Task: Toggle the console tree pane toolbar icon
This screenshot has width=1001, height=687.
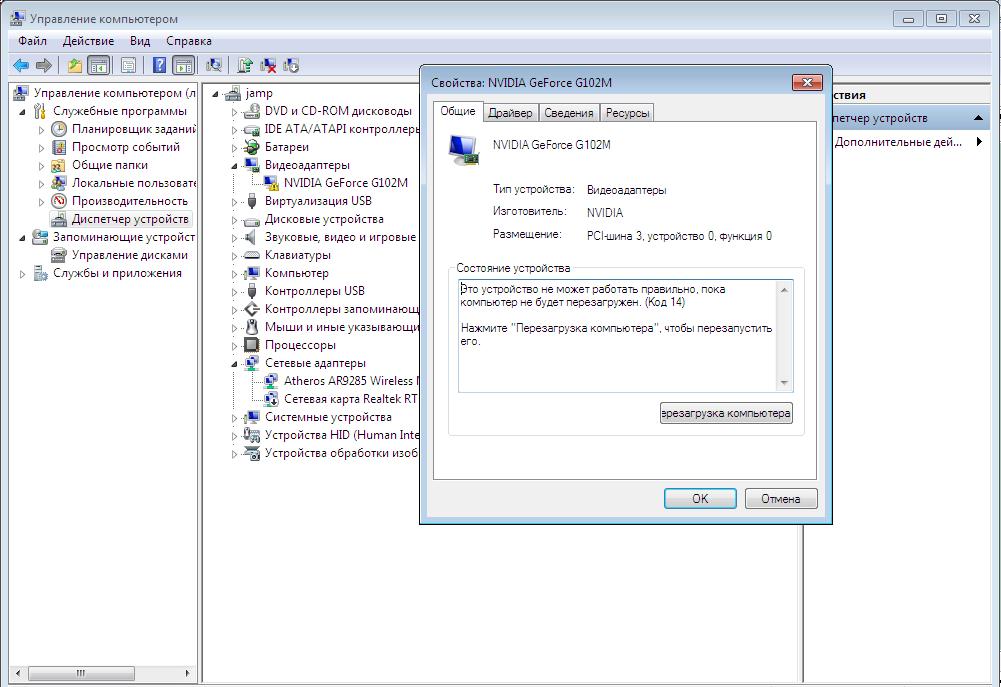Action: (98, 65)
